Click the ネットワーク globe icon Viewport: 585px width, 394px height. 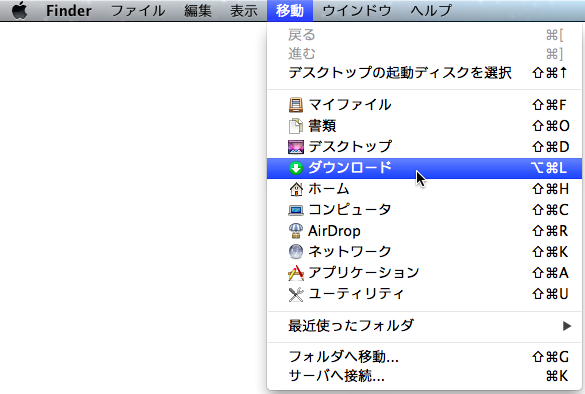296,252
